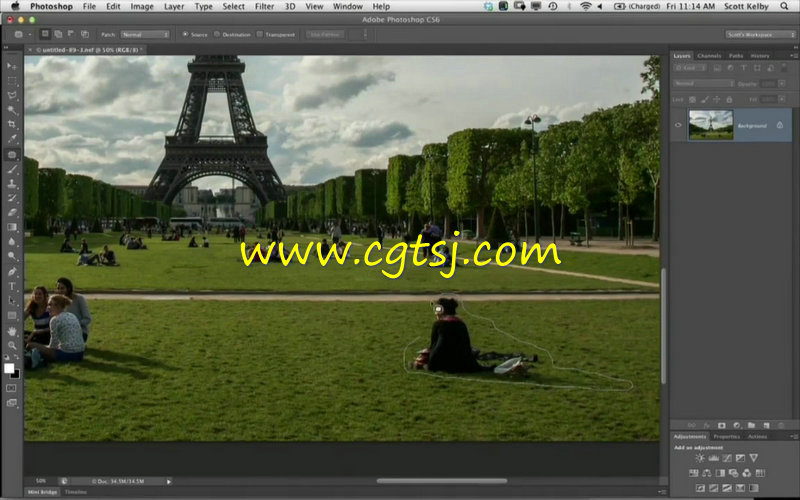This screenshot has width=800, height=500.
Task: Open the Opacity slider arrow
Action: 782,83
